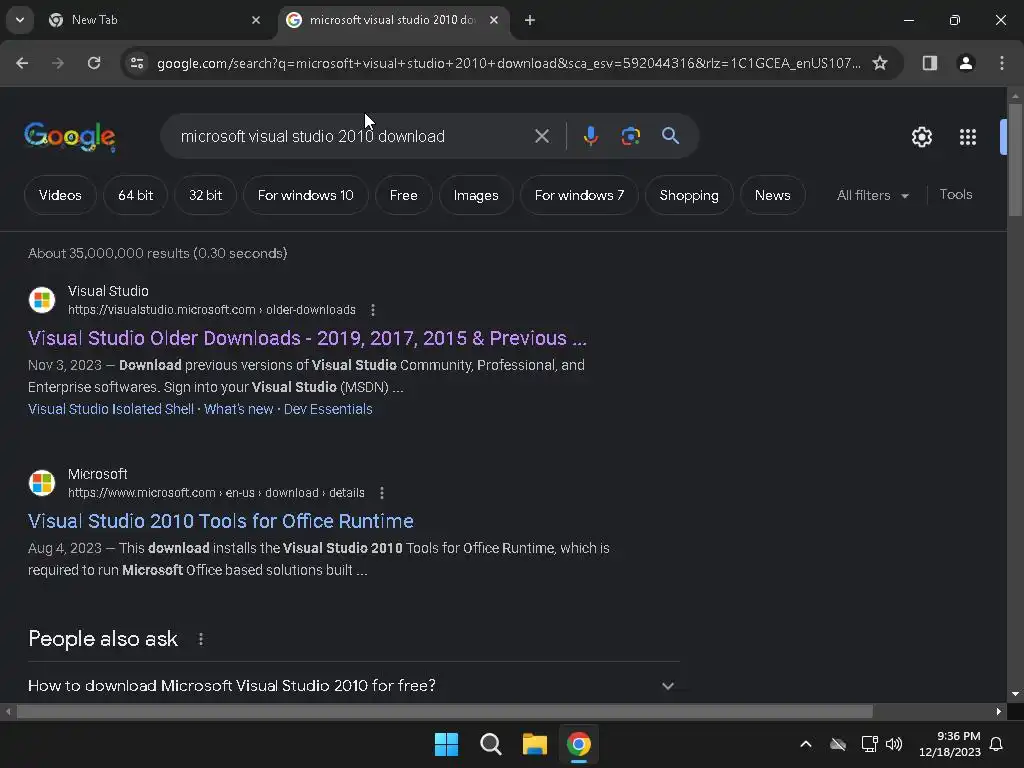
Task: Click the Chrome taskbar icon
Action: click(x=578, y=744)
